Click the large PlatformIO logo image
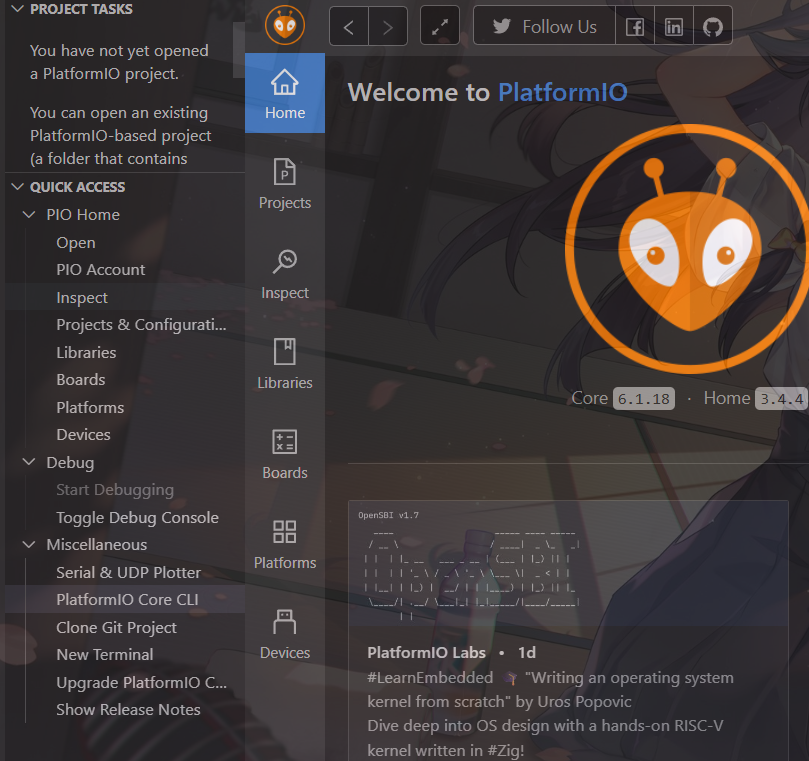This screenshot has width=809, height=761. (x=687, y=249)
